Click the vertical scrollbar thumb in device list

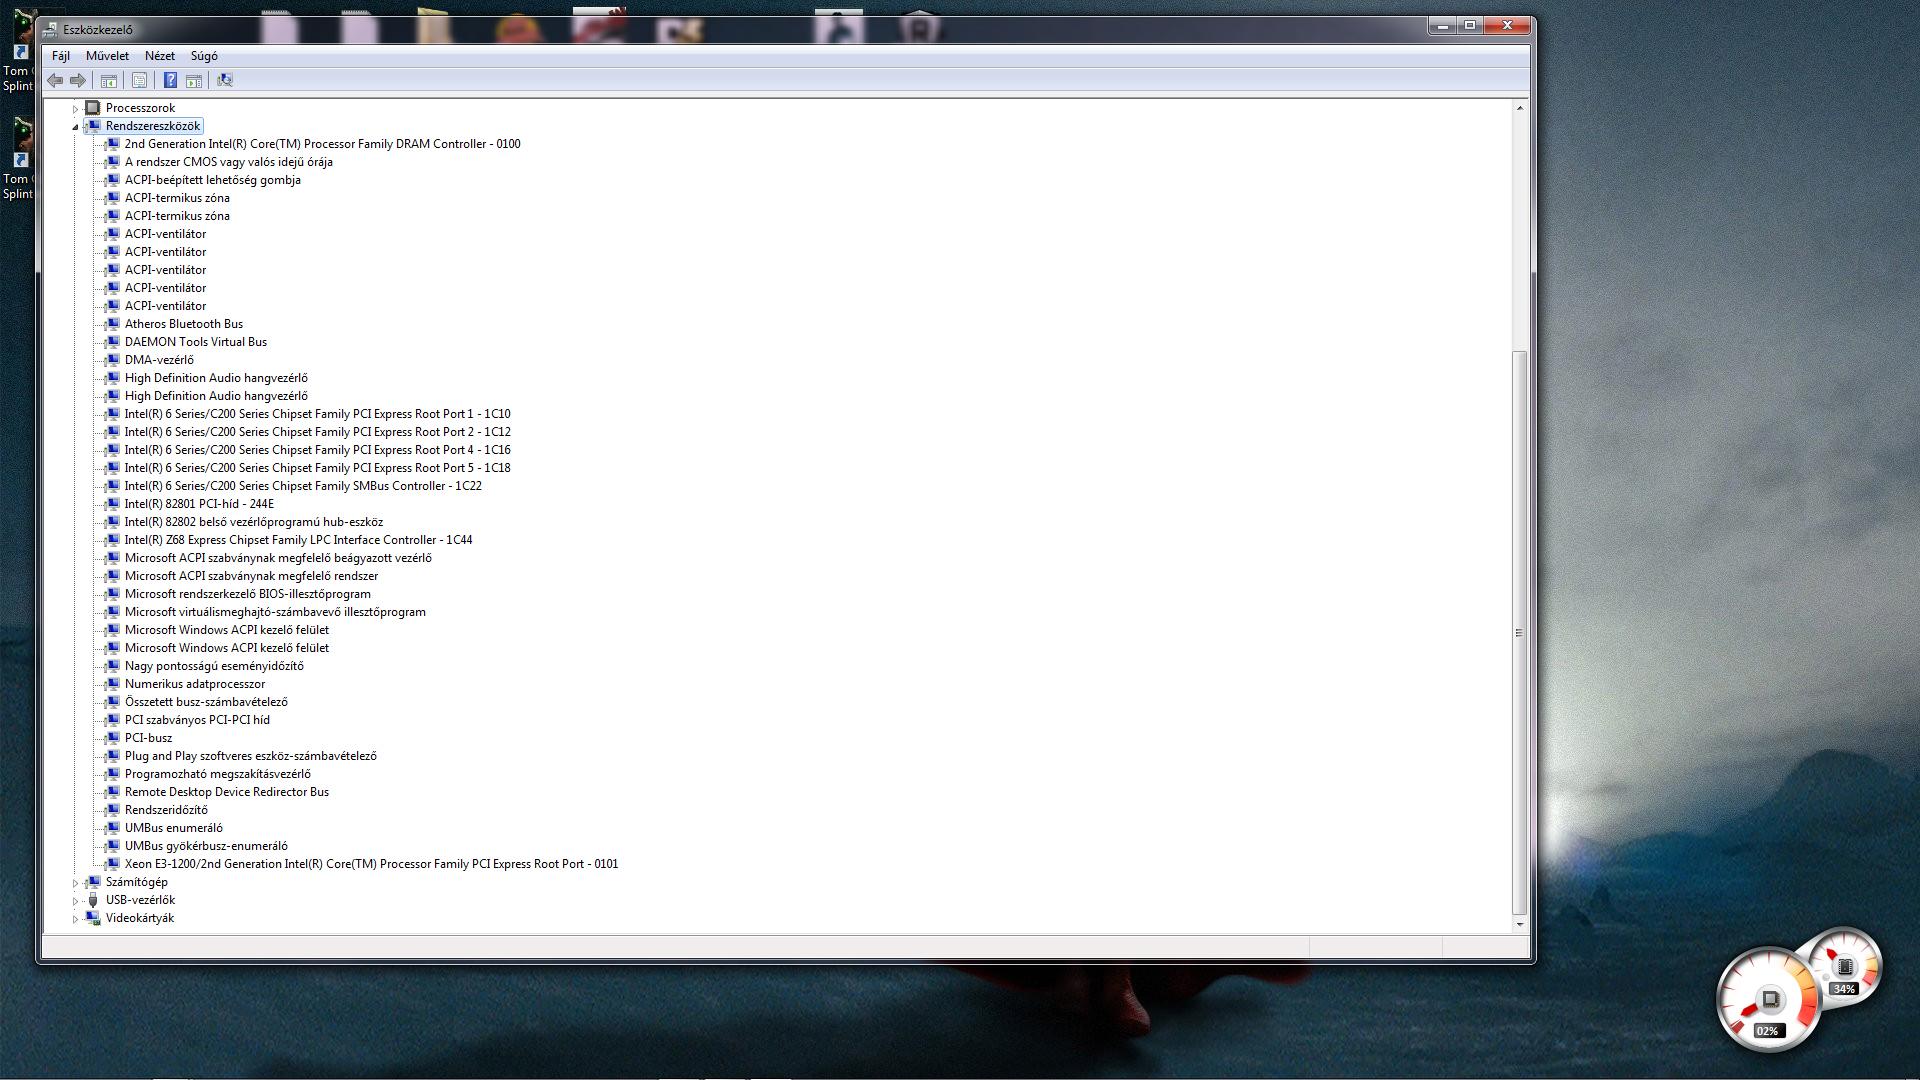[1520, 632]
